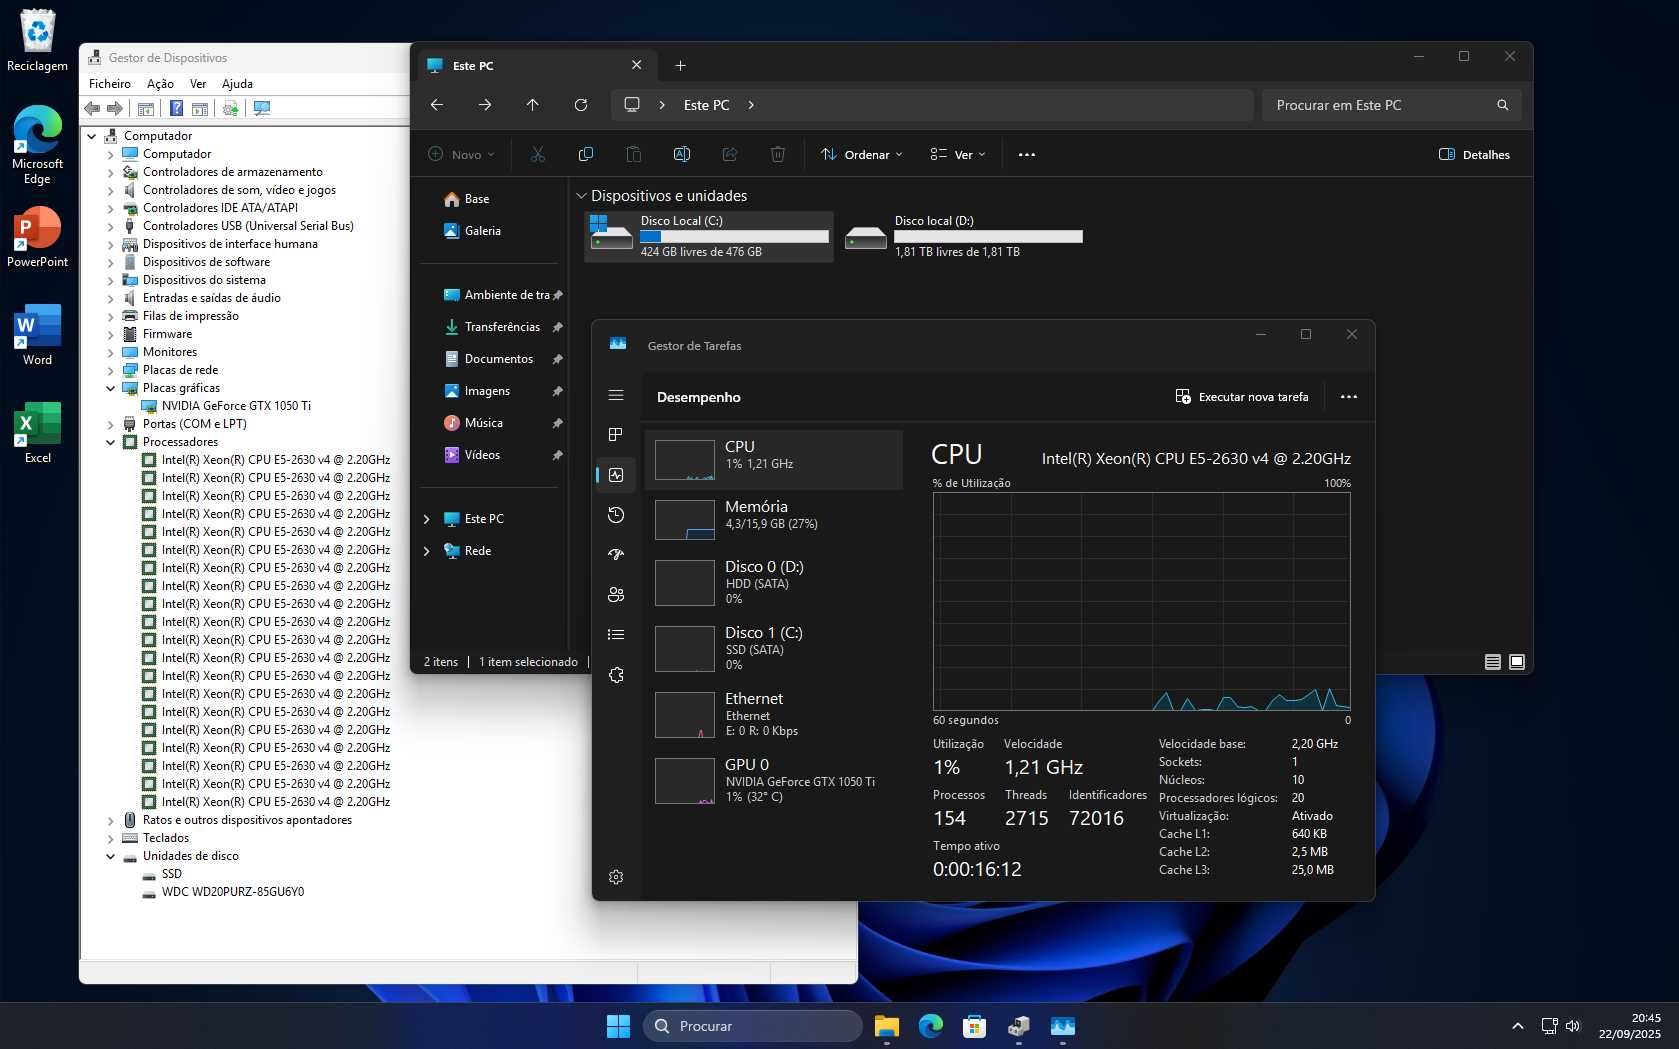Screen dimensions: 1679x1049
Task: Collapse Dispositivos e unidades group
Action: click(x=580, y=196)
